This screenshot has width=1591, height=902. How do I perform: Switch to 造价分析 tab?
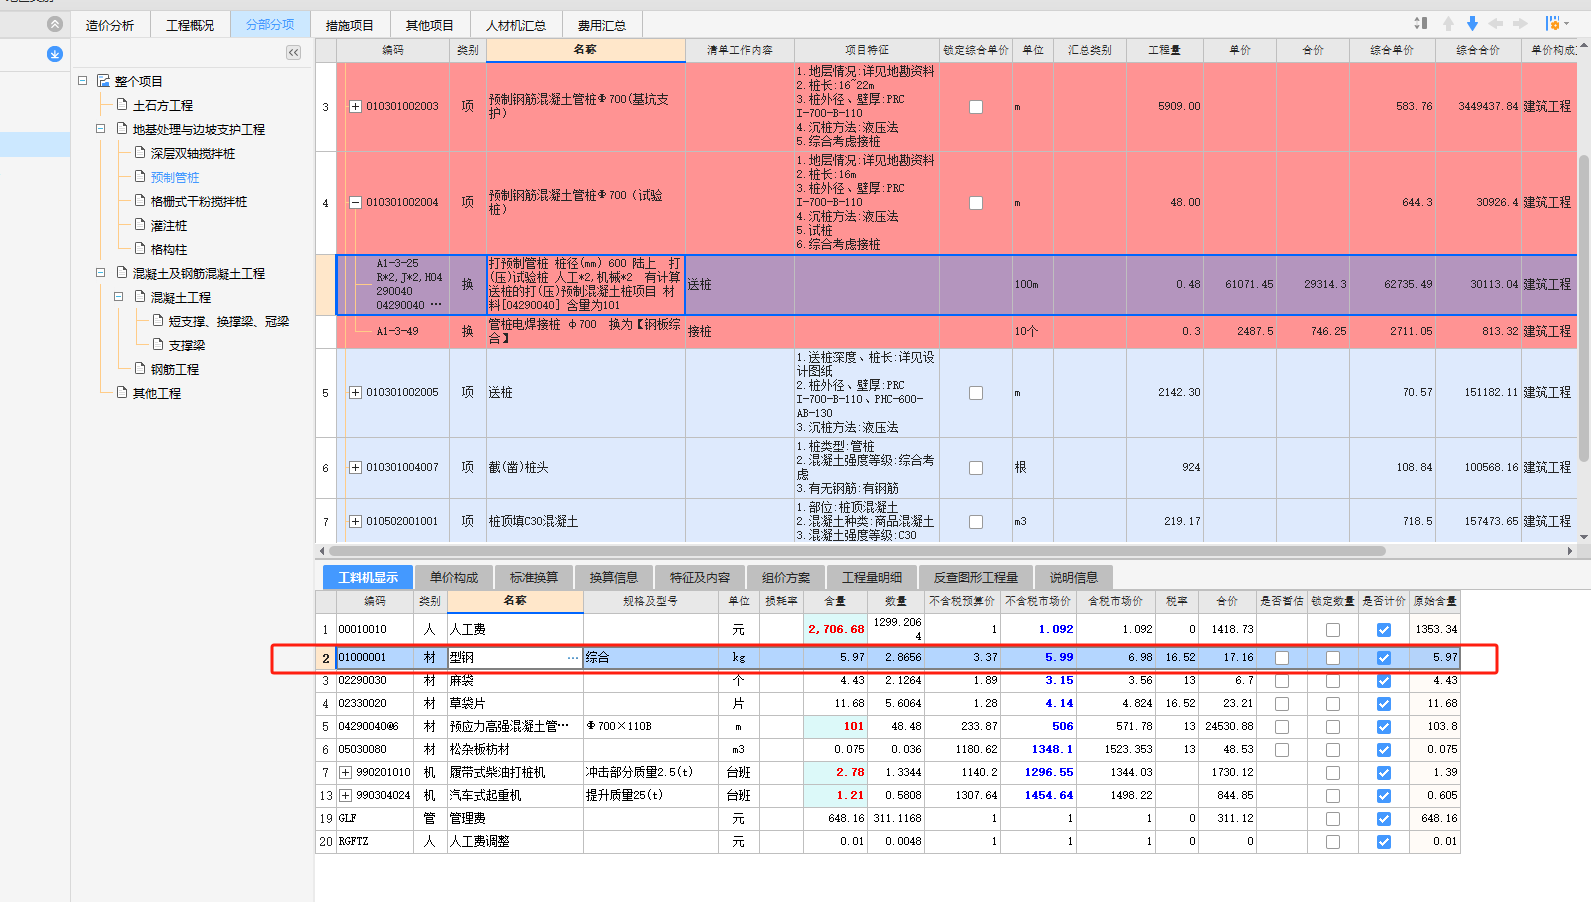pos(110,25)
